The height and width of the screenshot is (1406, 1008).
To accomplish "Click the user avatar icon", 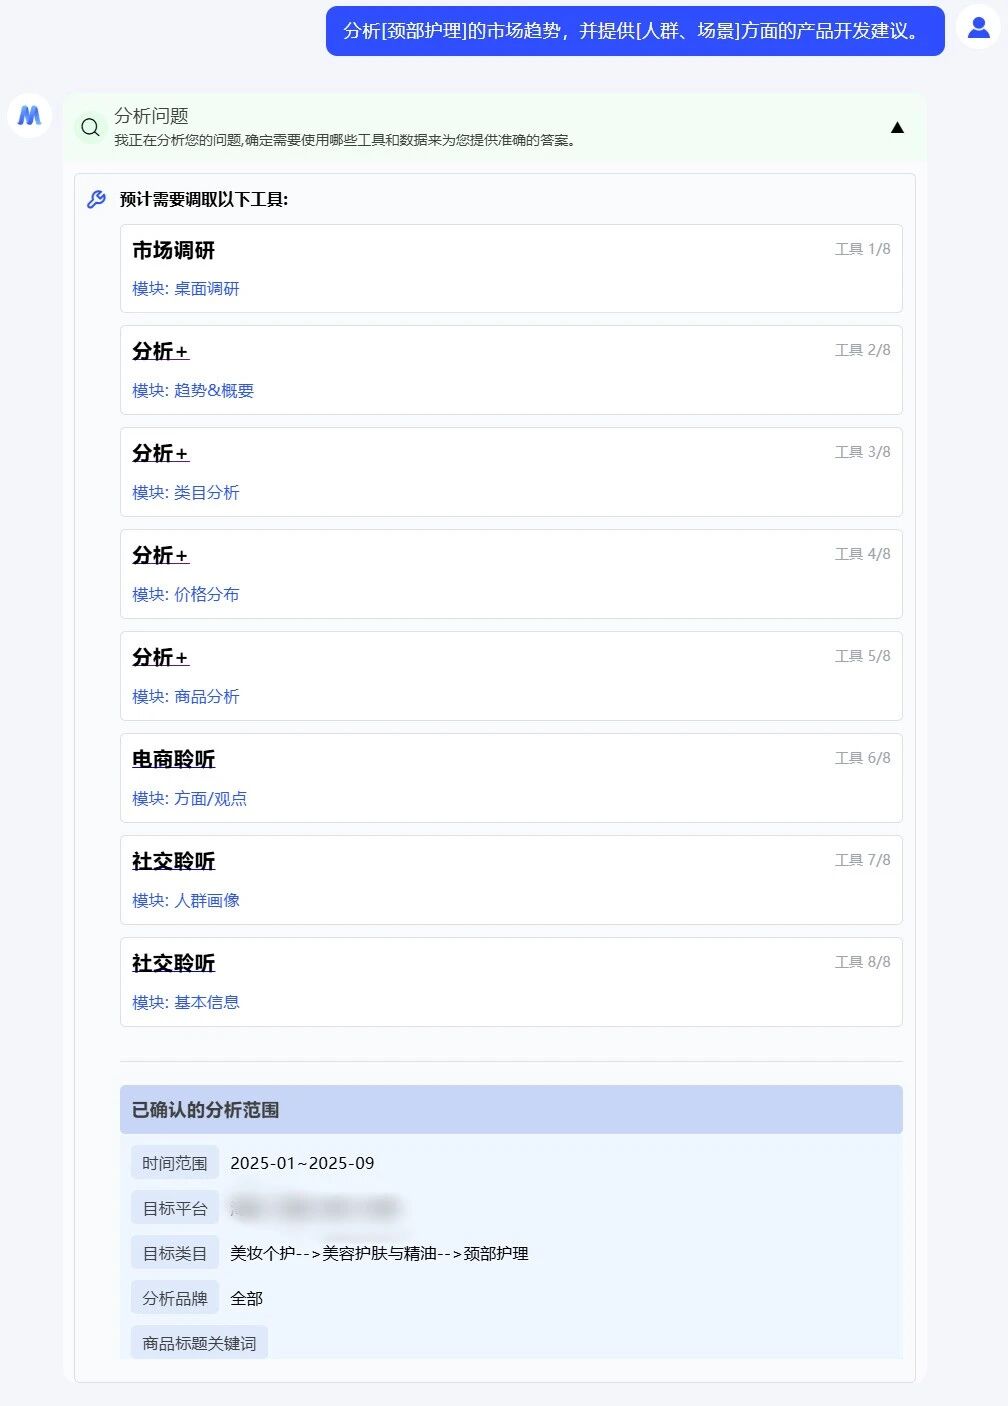I will [978, 27].
